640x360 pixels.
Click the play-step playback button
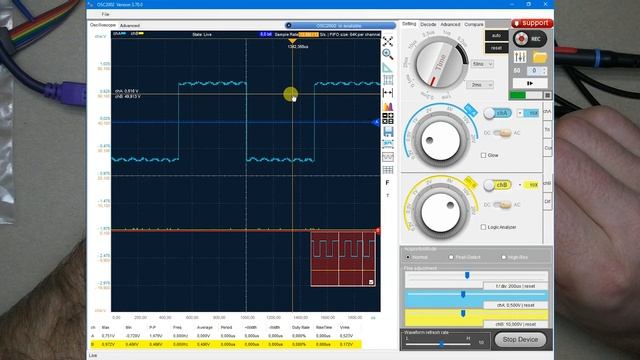pyautogui.click(x=530, y=83)
